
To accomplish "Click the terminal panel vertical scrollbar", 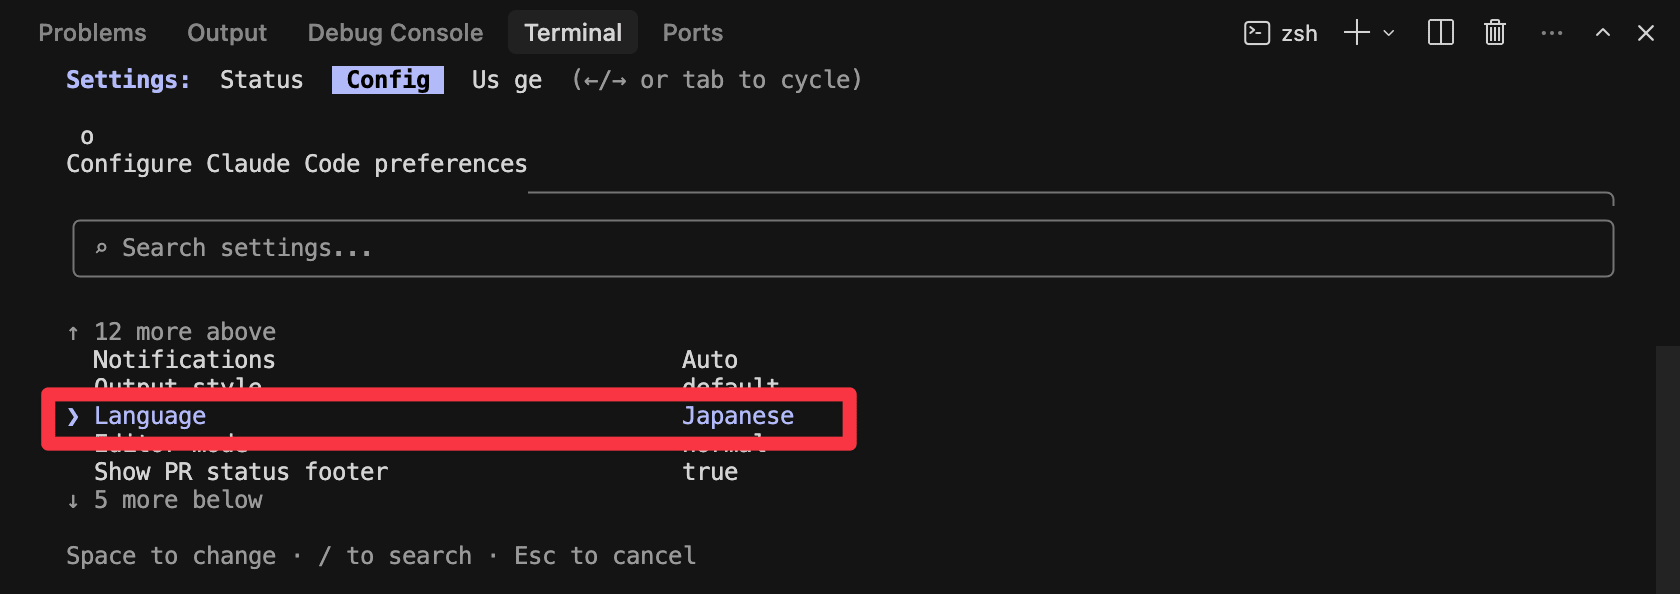I will (x=1667, y=468).
